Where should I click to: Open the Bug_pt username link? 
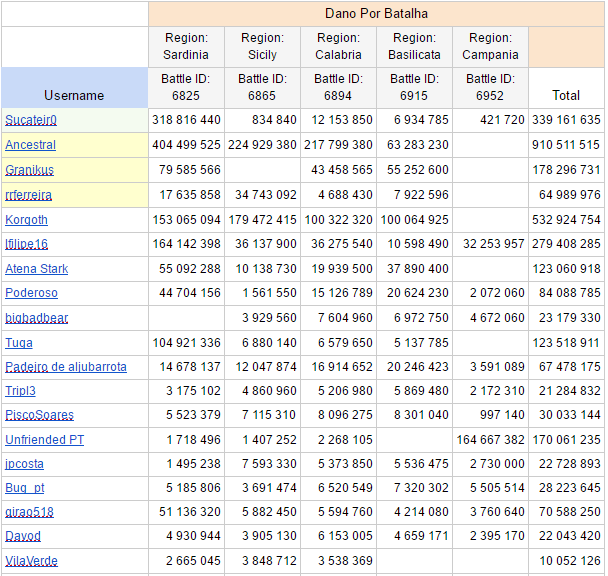click(x=25, y=488)
